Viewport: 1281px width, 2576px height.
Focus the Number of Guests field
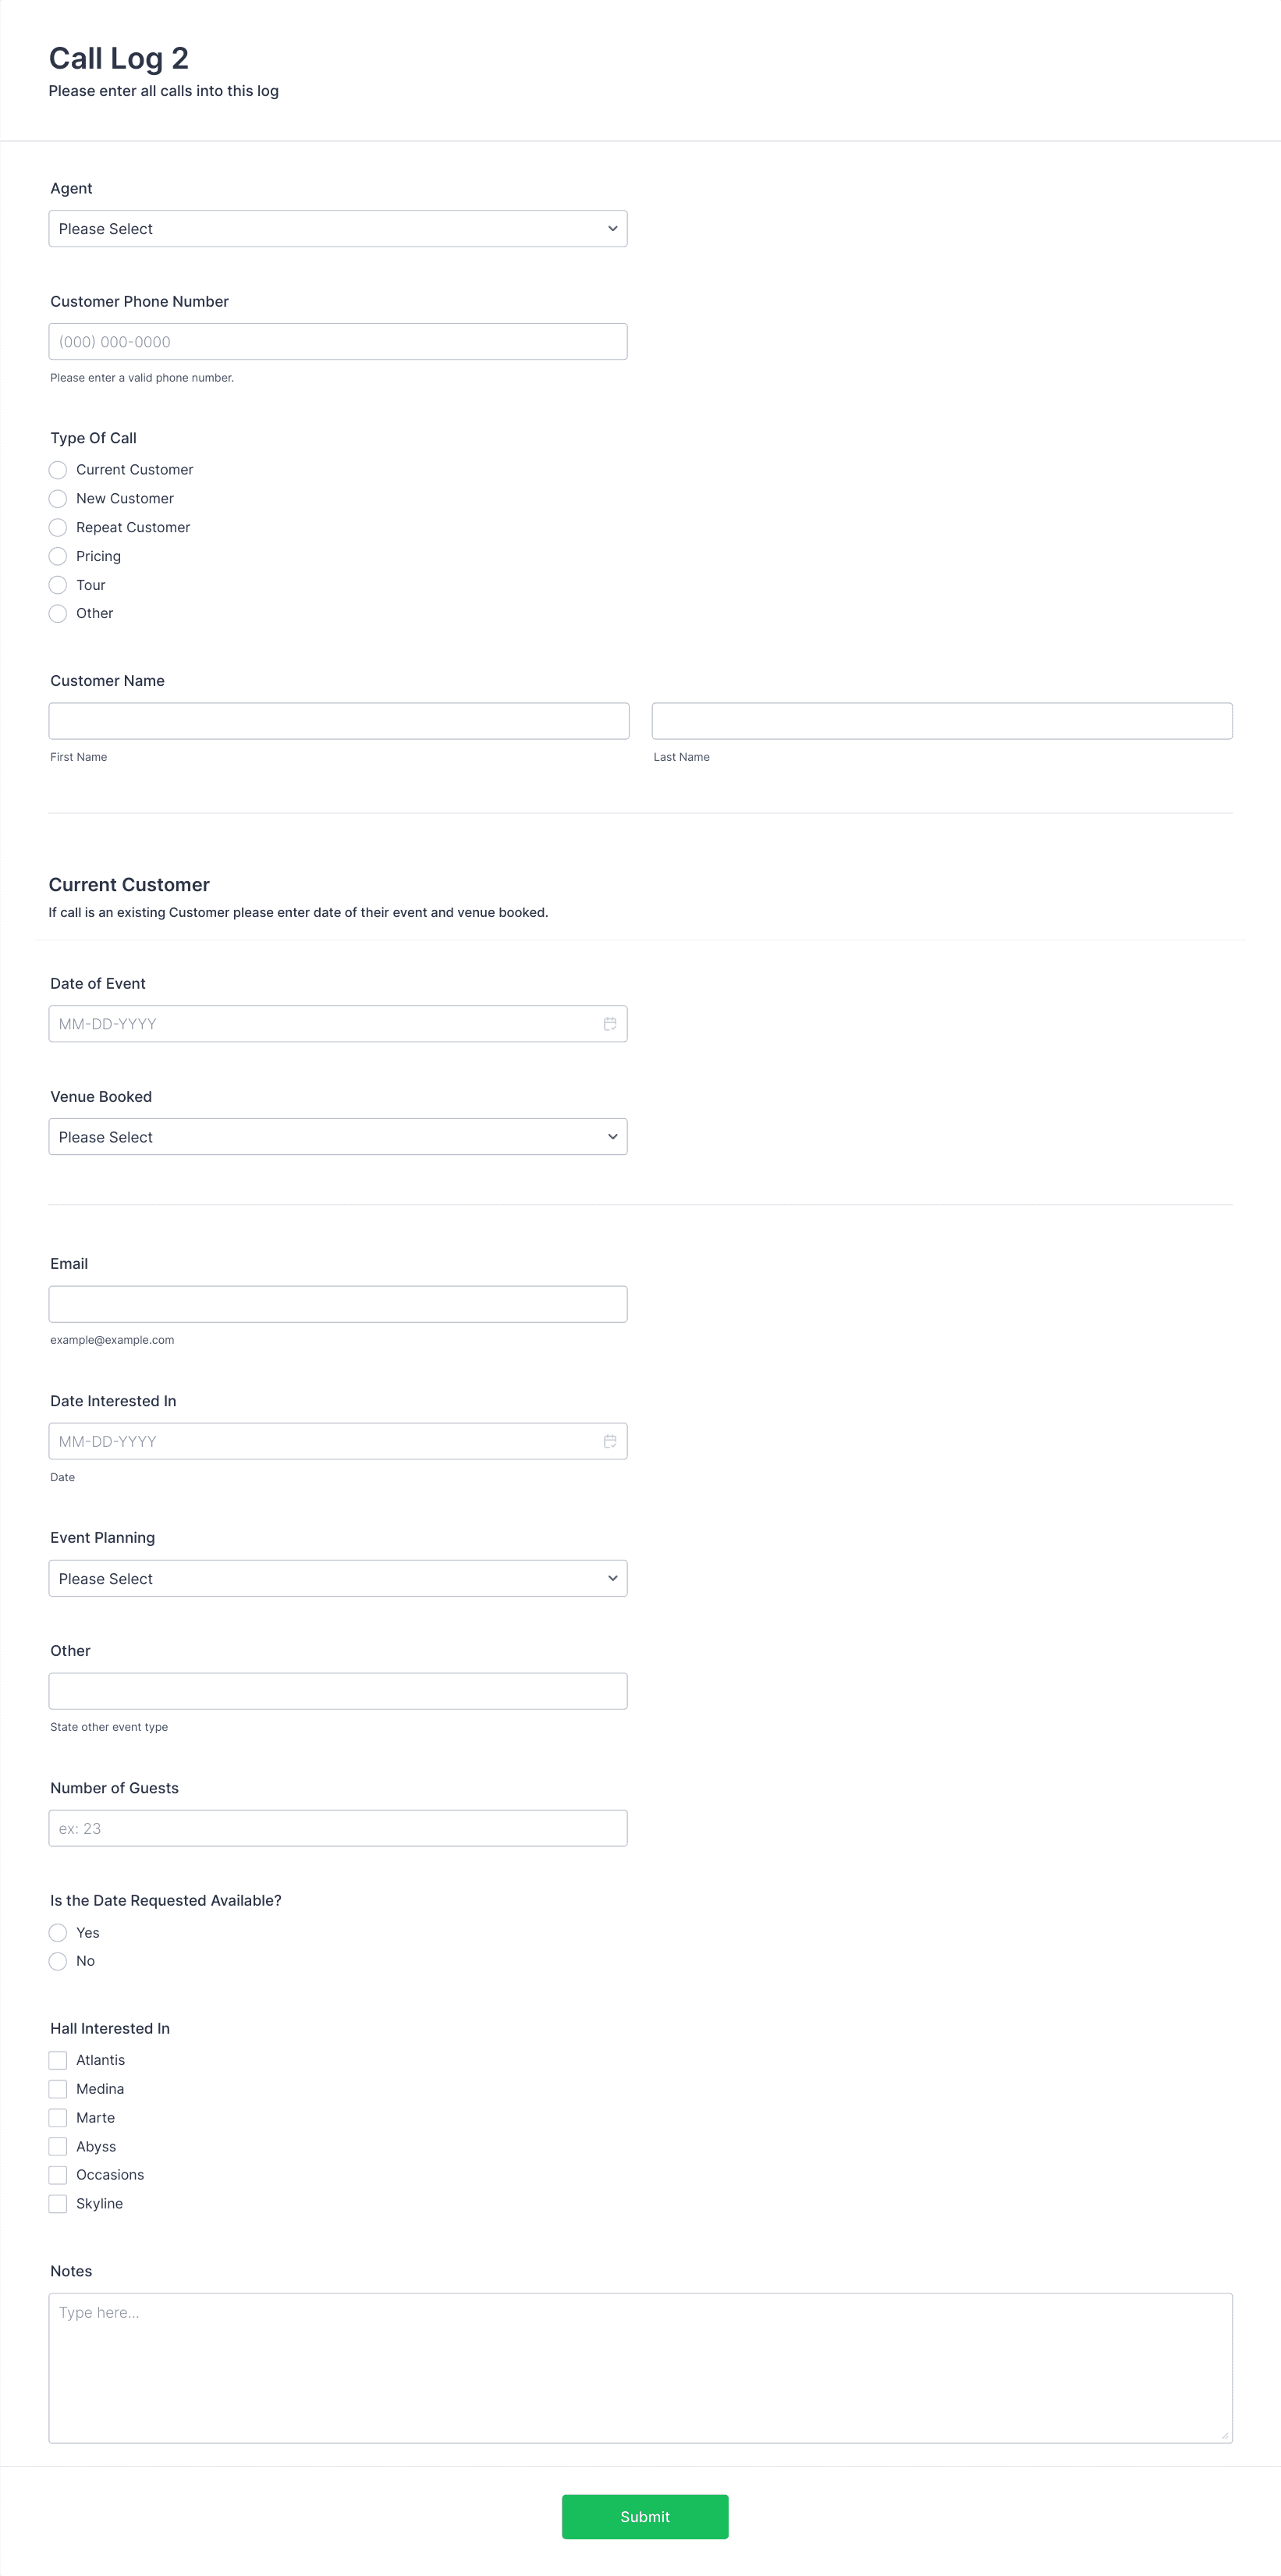(338, 1828)
